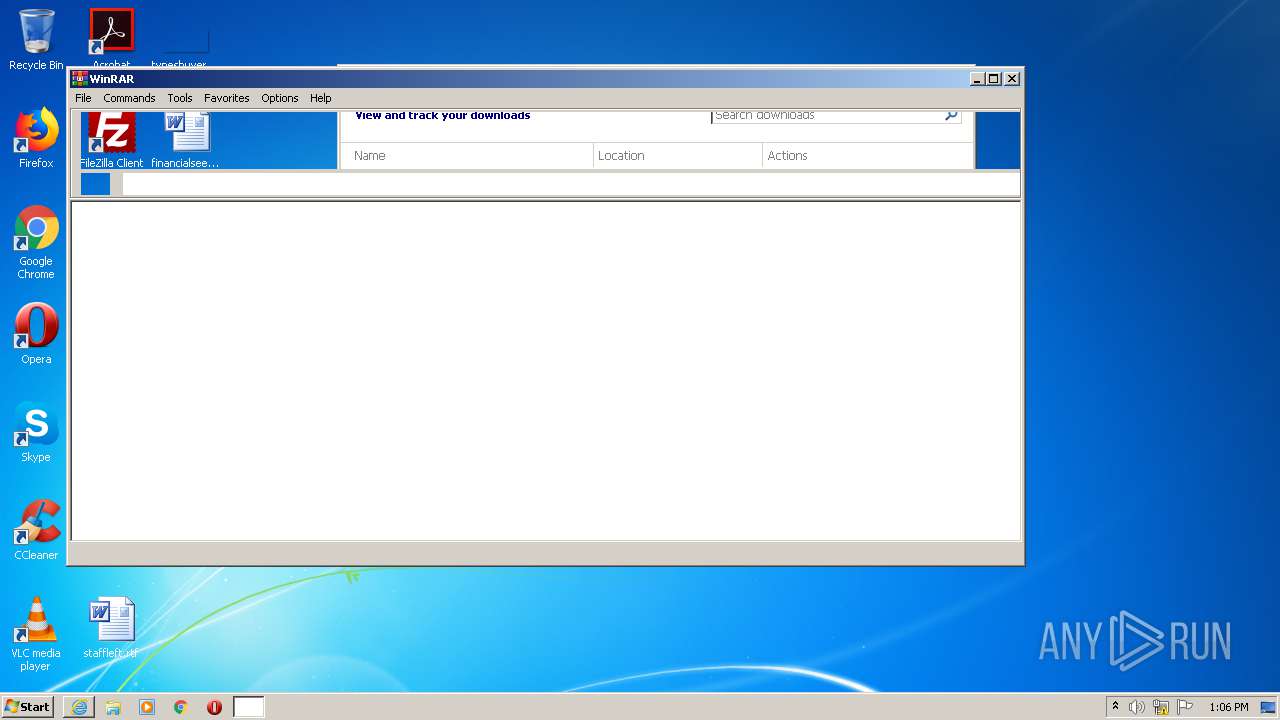Screen dimensions: 1280x720
Task: Click the search magnifier icon
Action: pyautogui.click(x=951, y=116)
